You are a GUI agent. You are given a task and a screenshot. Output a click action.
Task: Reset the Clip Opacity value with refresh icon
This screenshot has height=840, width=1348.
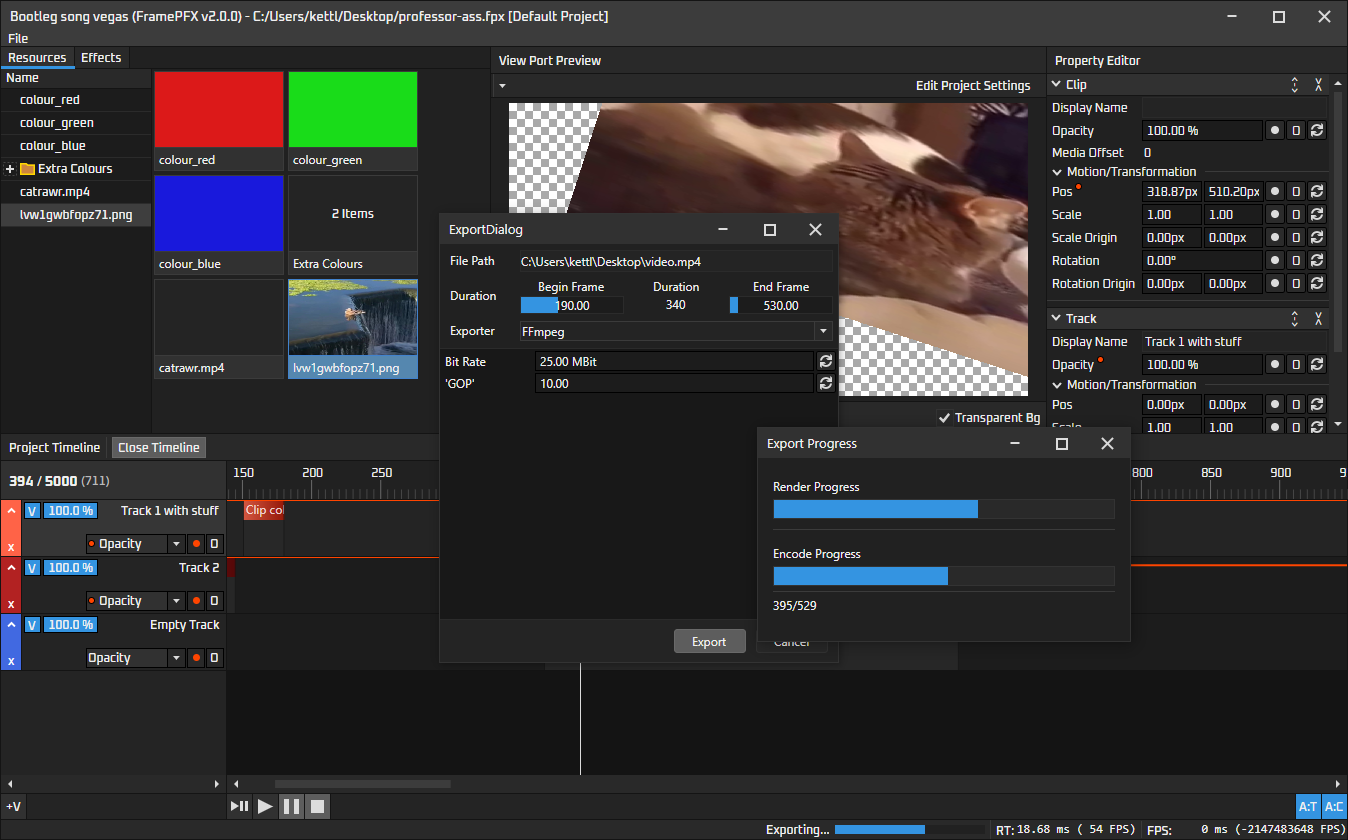tap(1317, 130)
